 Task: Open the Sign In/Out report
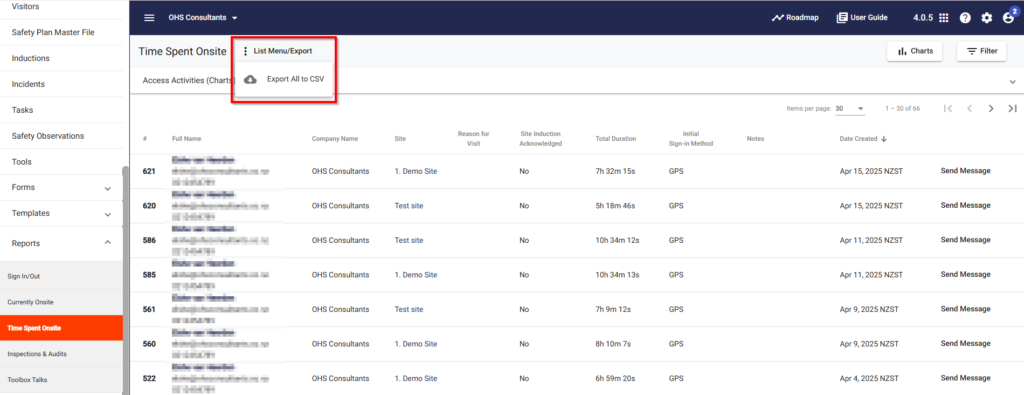click(61, 276)
